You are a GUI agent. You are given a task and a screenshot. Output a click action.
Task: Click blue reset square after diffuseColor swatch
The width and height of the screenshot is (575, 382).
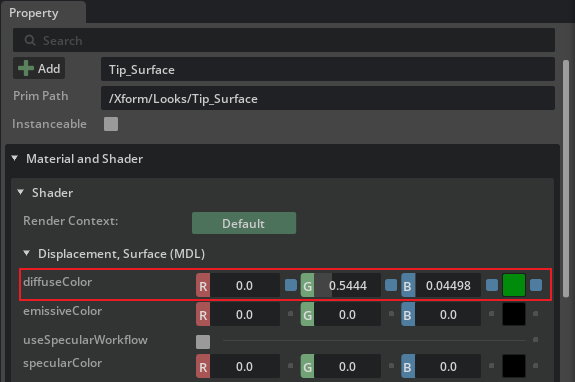pos(536,285)
